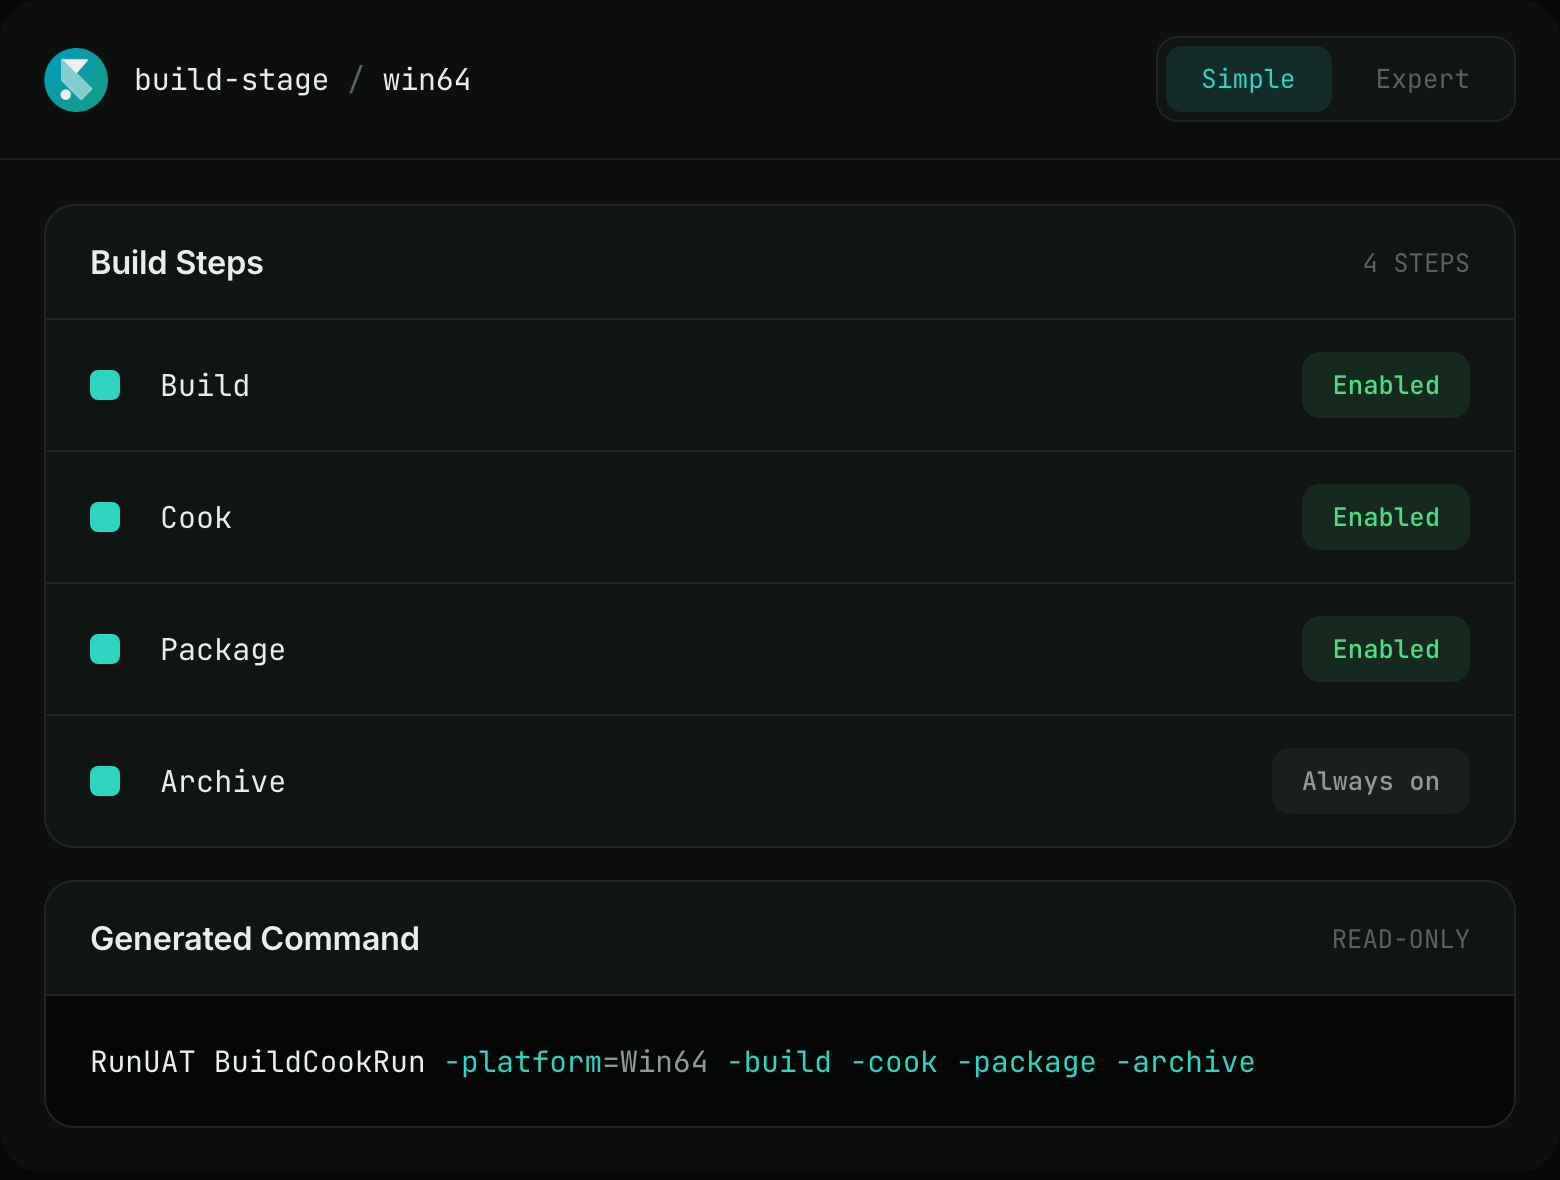Click the Enabled badge for Package
This screenshot has width=1560, height=1180.
[x=1385, y=649]
